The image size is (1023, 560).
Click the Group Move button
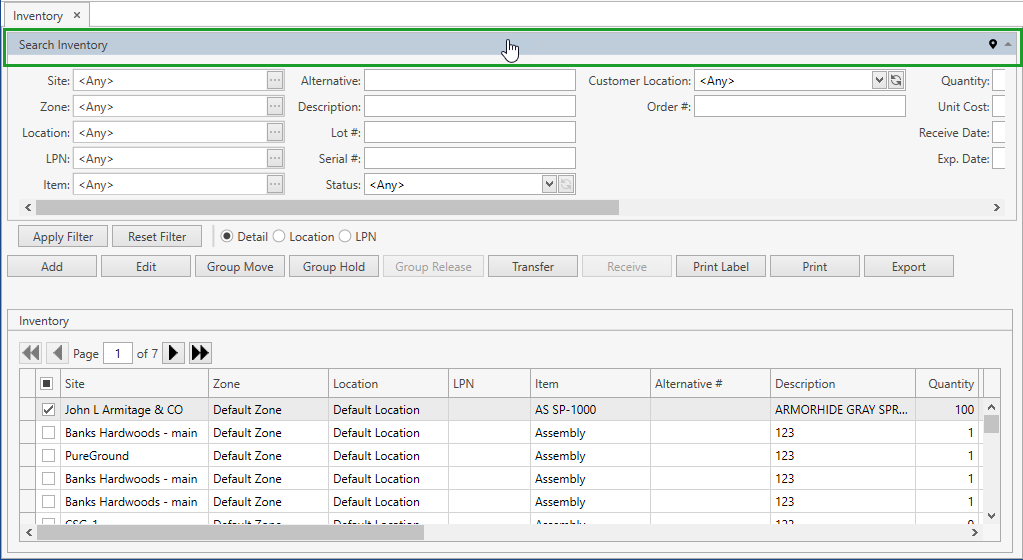click(x=240, y=267)
